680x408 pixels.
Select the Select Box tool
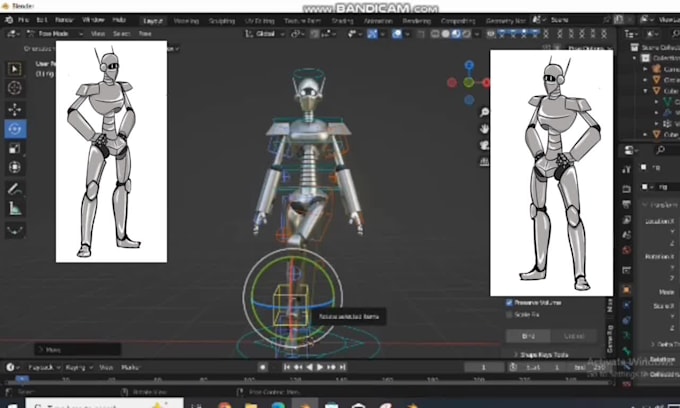(15, 69)
